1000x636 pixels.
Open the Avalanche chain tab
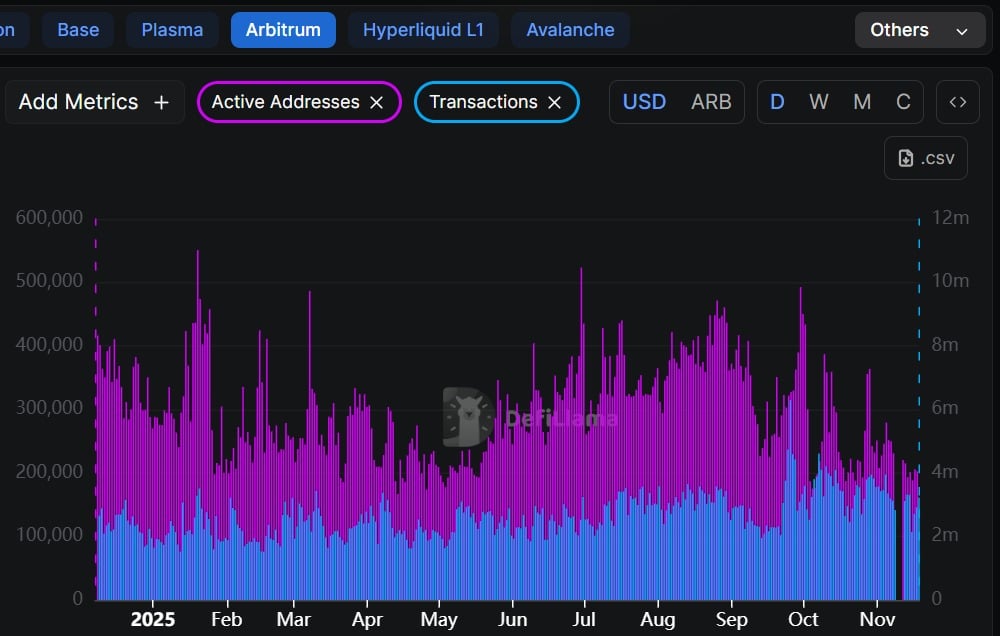click(570, 30)
